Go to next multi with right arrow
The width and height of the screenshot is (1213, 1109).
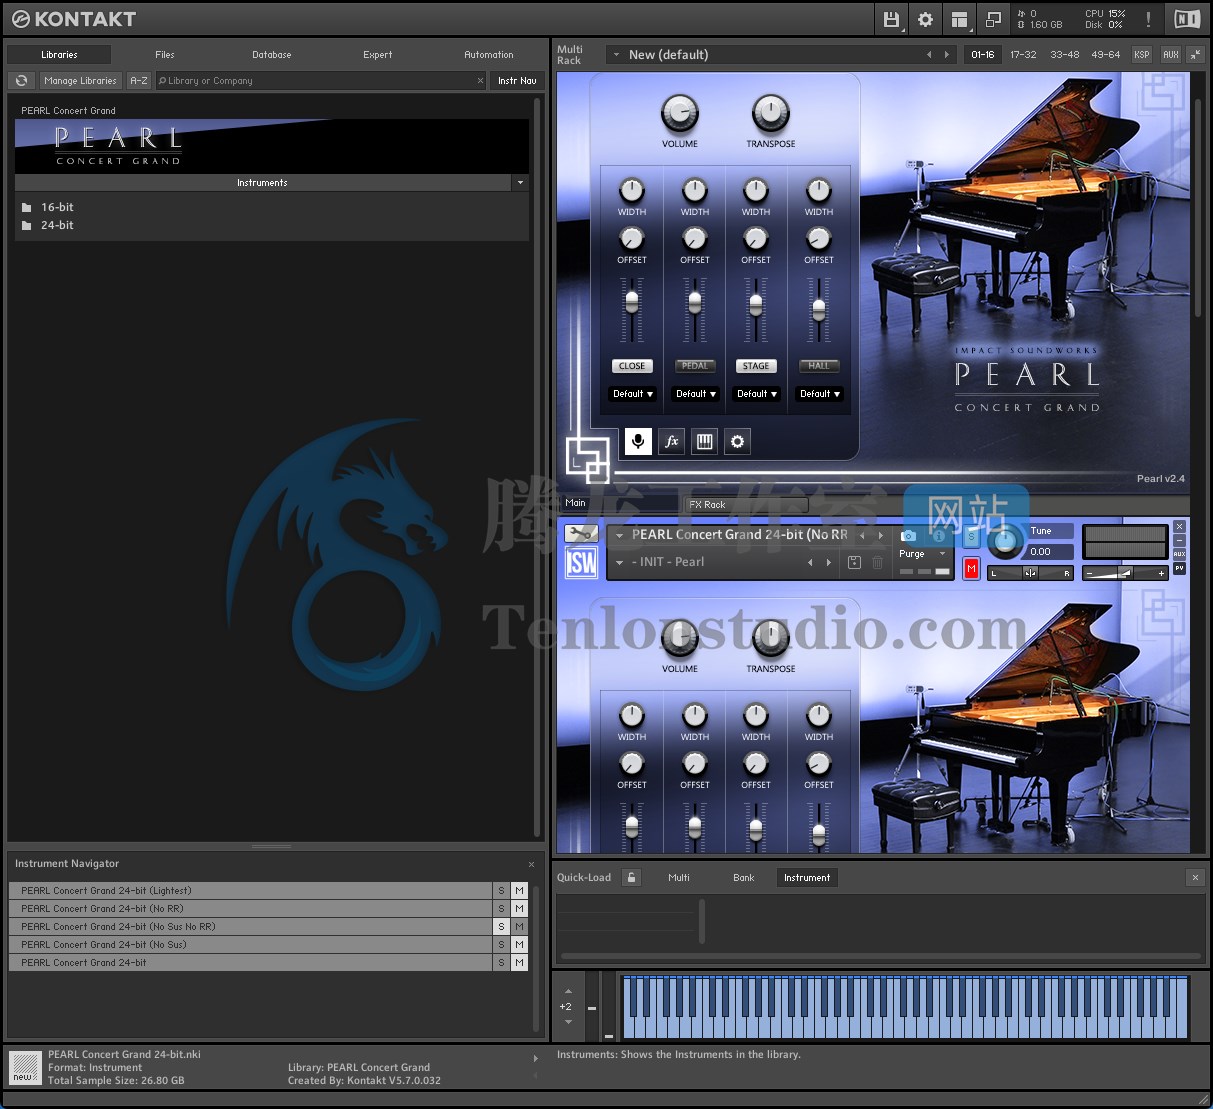(947, 55)
